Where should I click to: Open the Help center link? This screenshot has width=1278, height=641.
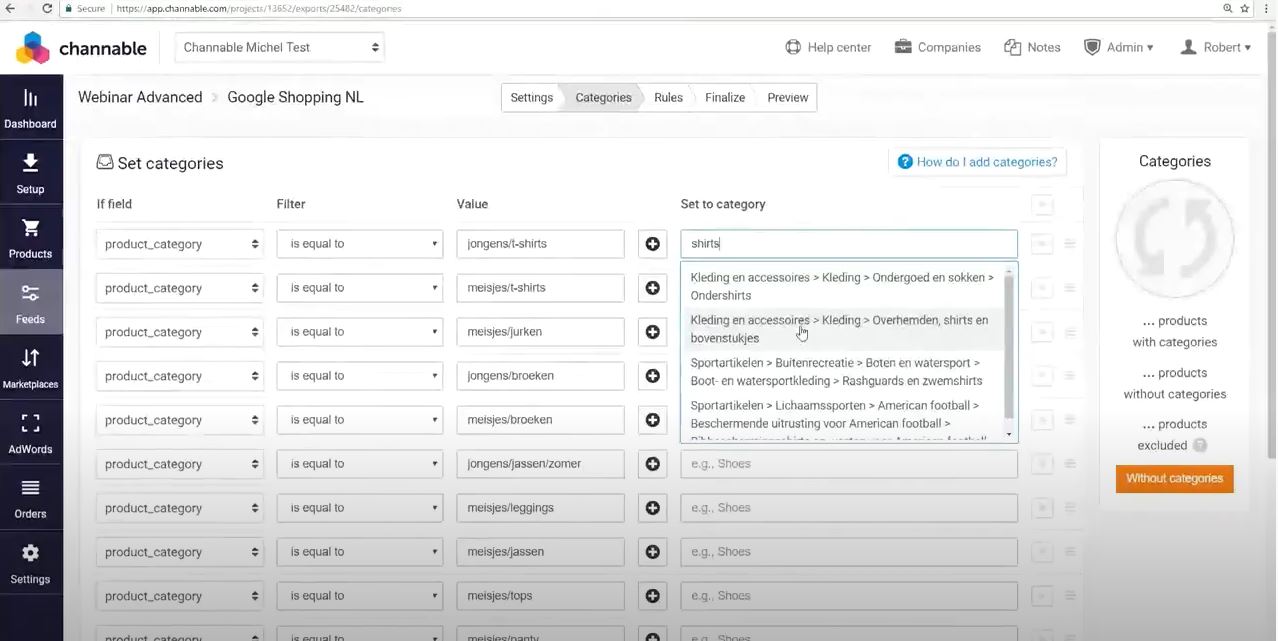[828, 47]
